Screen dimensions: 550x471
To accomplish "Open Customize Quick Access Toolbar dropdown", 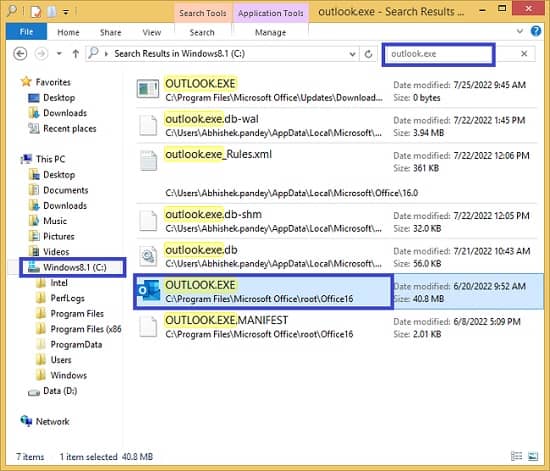I will [66, 13].
